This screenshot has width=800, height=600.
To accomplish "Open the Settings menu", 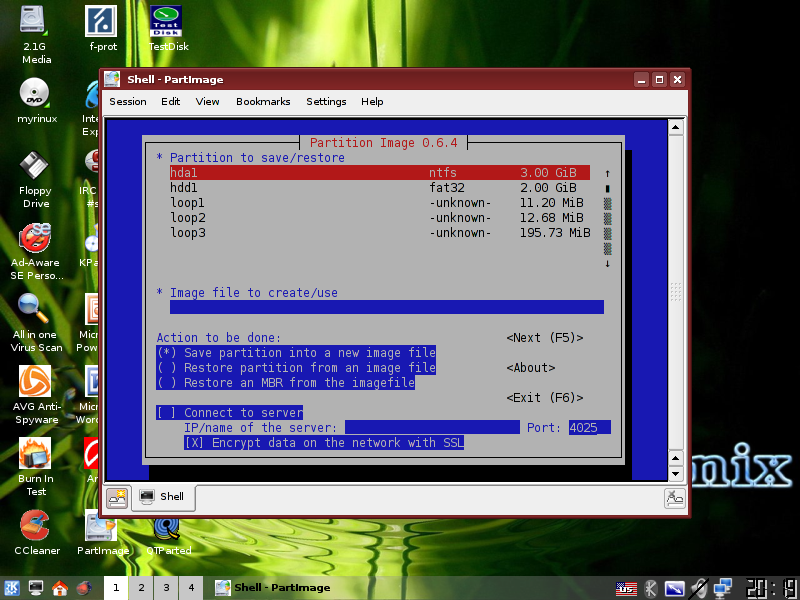I will (326, 102).
